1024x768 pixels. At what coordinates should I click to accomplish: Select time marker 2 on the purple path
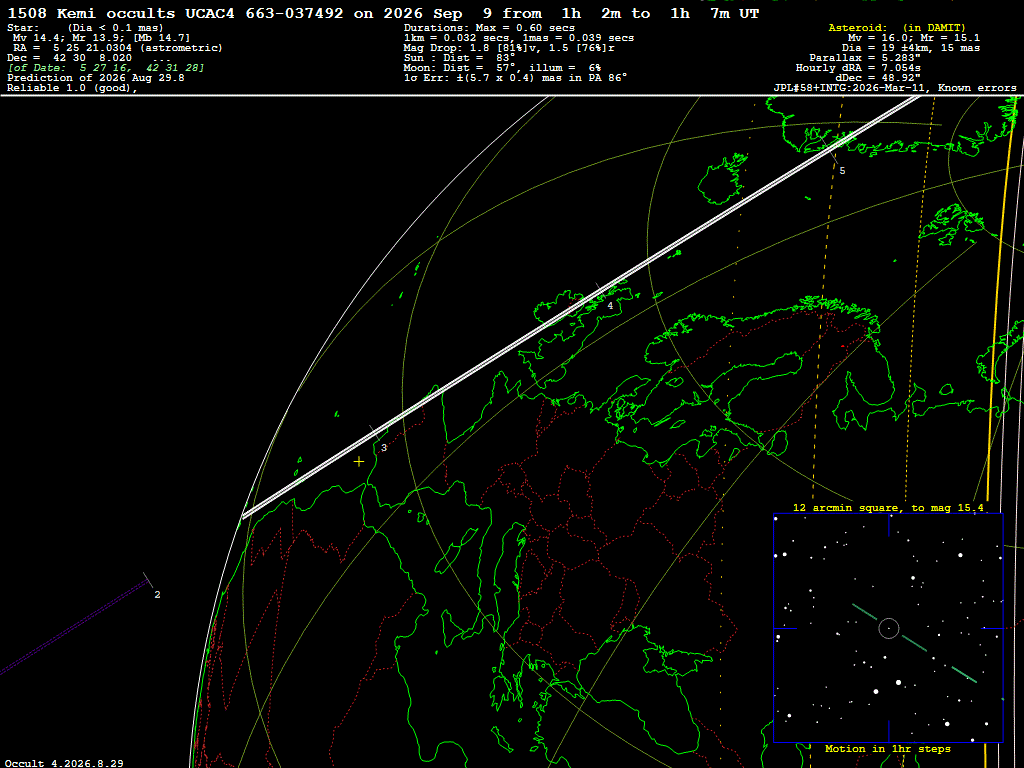(x=157, y=594)
